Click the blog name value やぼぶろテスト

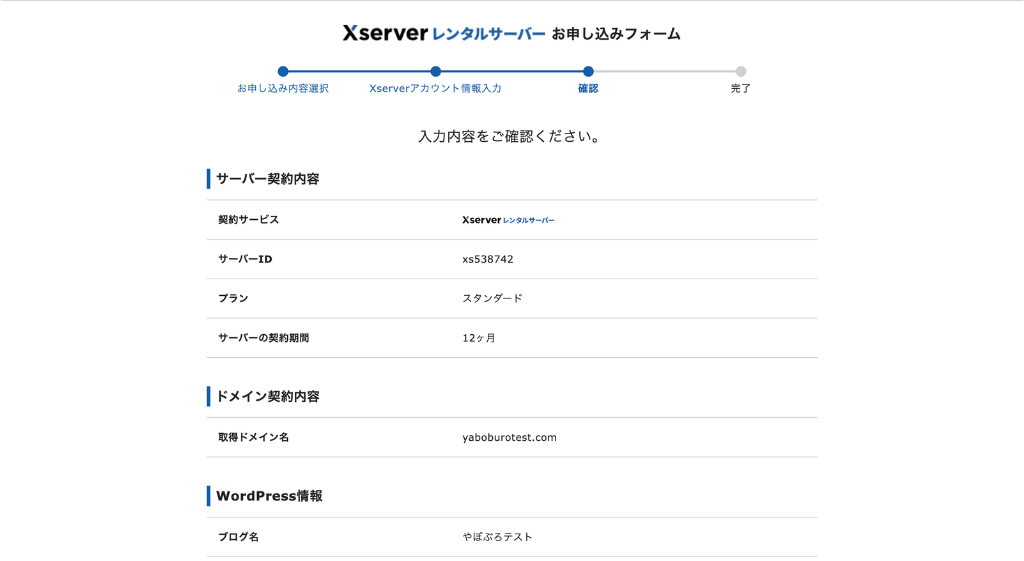(x=498, y=537)
